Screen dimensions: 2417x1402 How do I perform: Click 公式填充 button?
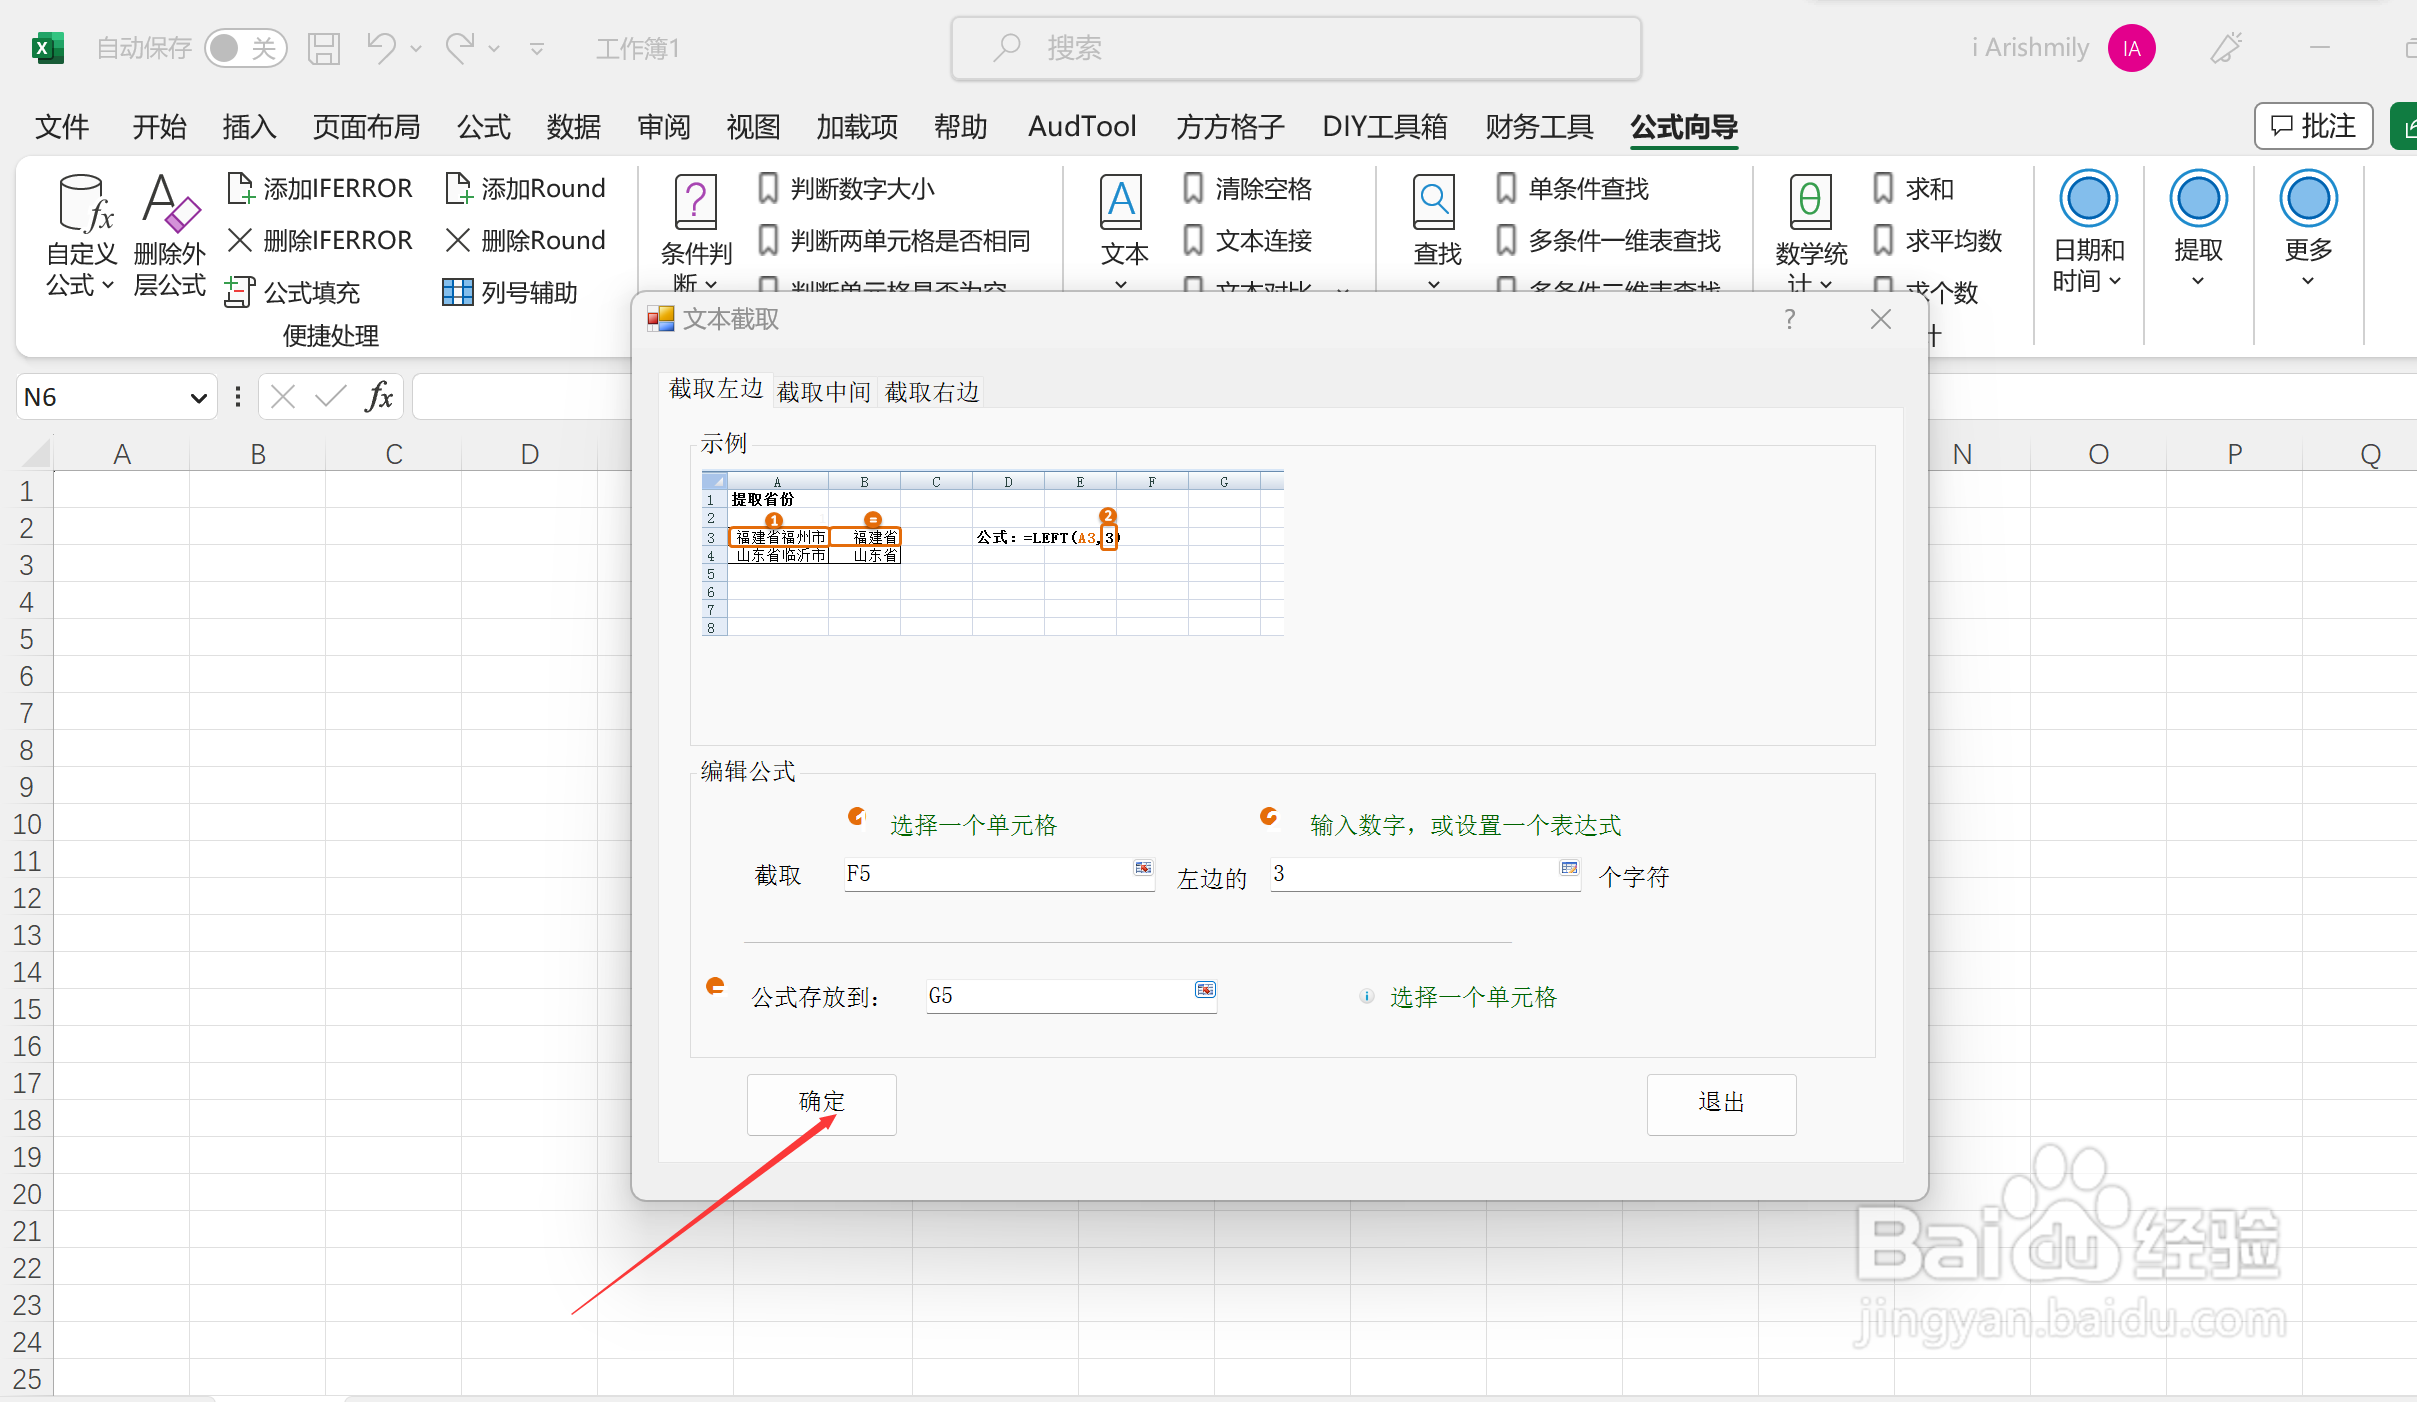(293, 292)
